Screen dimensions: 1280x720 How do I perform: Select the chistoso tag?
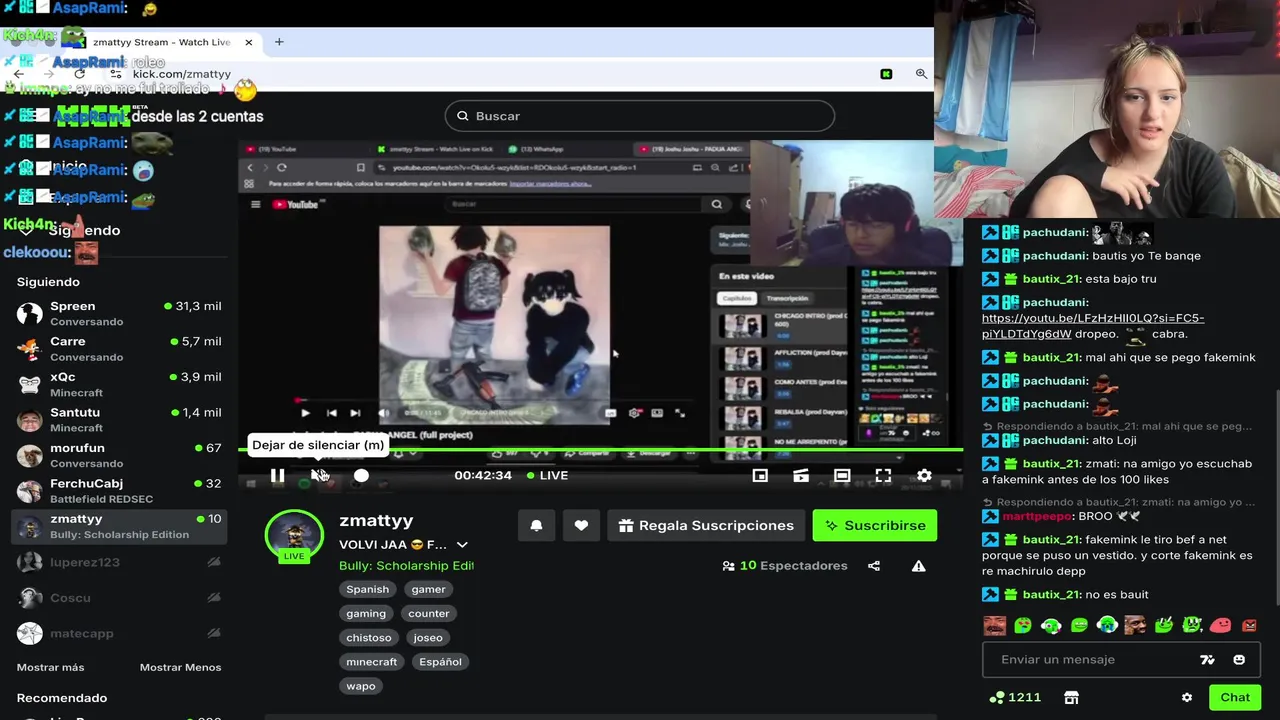[369, 638]
